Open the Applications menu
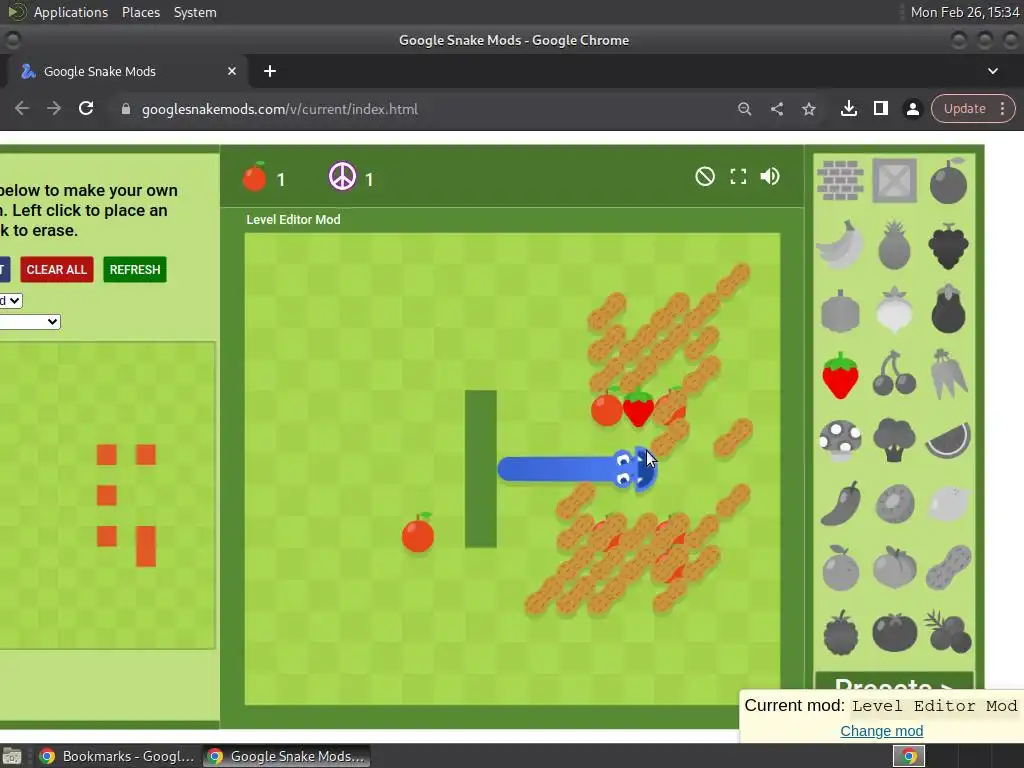1024x768 pixels. 71,12
